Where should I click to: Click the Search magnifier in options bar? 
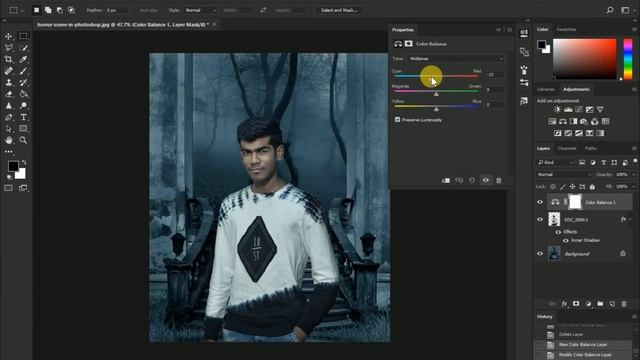(610, 10)
